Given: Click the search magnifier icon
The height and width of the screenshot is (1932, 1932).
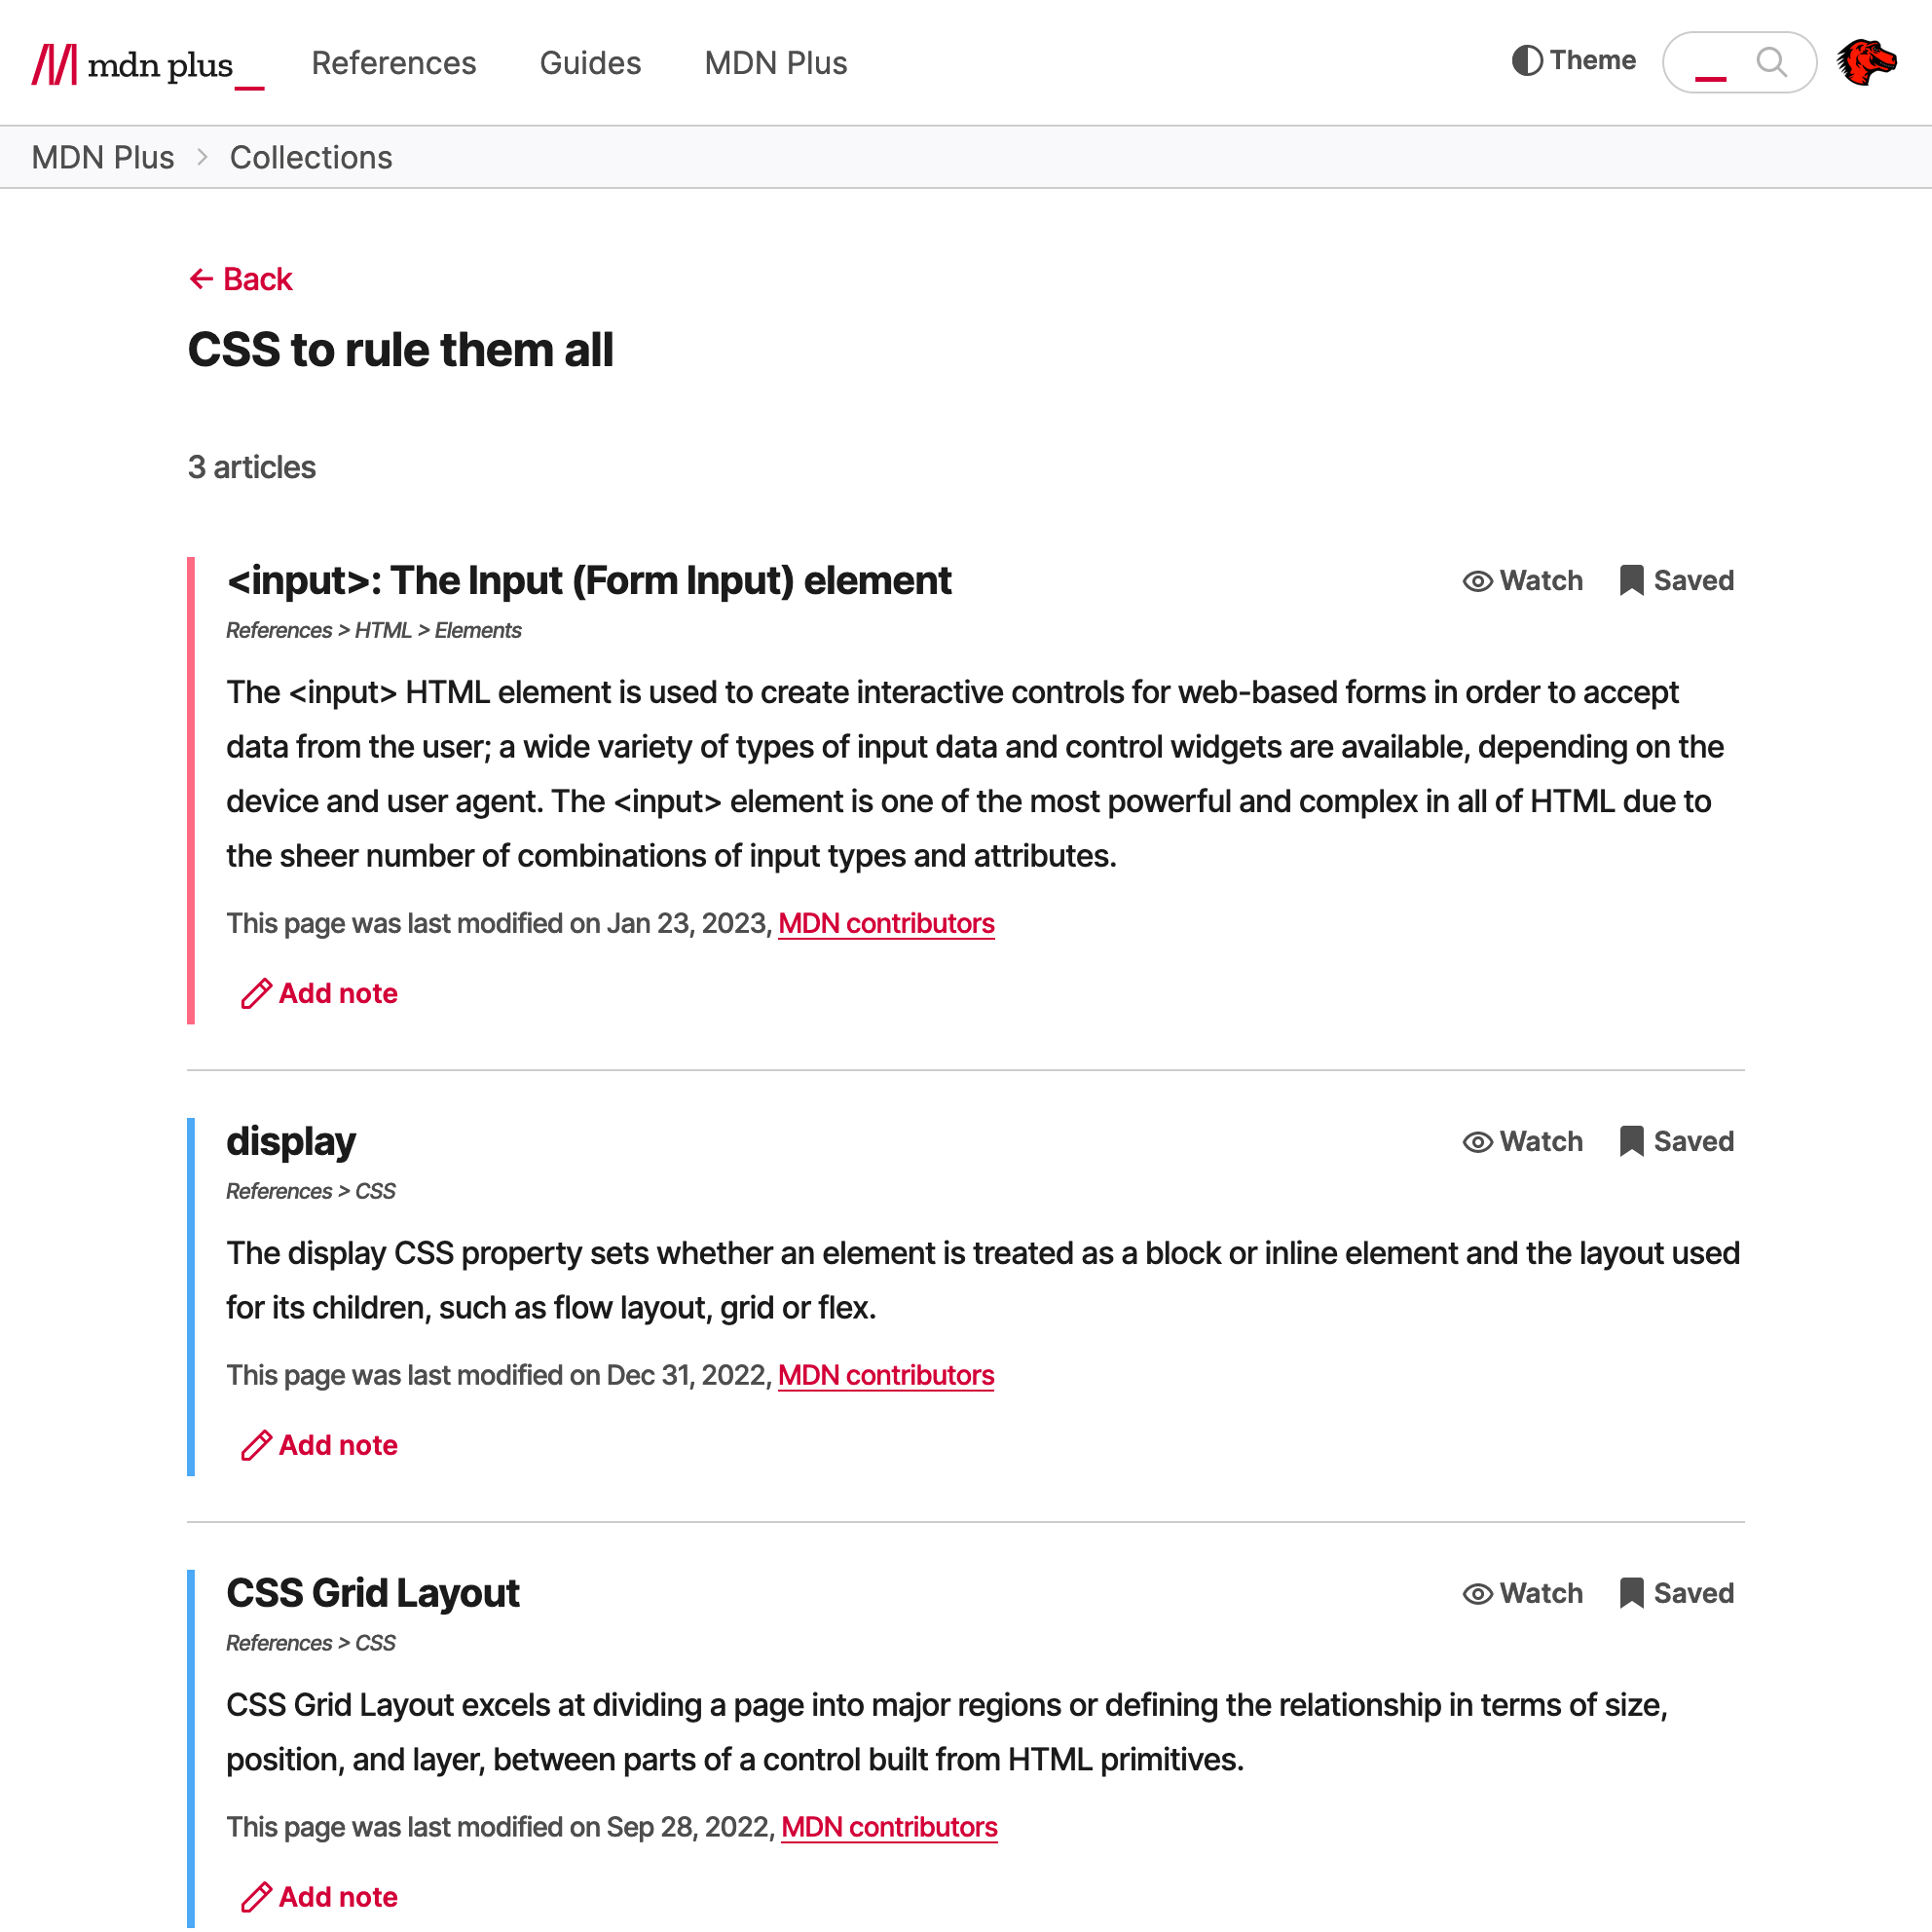Looking at the screenshot, I should click(x=1771, y=63).
